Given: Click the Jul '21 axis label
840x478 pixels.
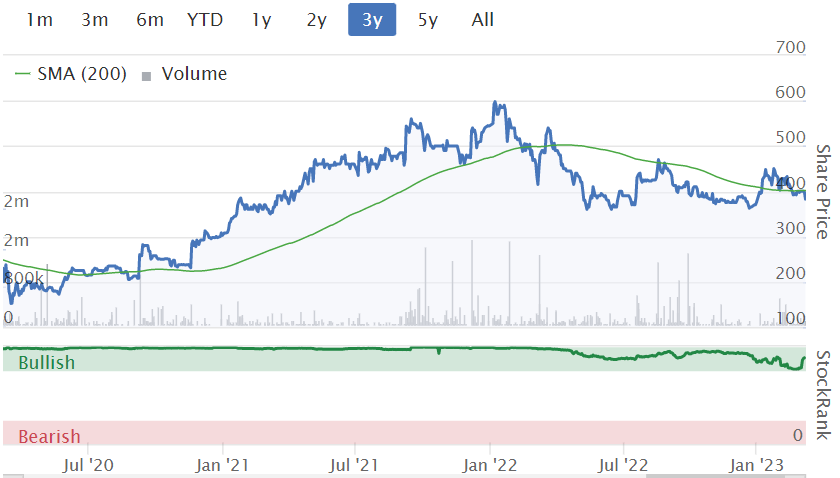Looking at the screenshot, I should 354,465.
